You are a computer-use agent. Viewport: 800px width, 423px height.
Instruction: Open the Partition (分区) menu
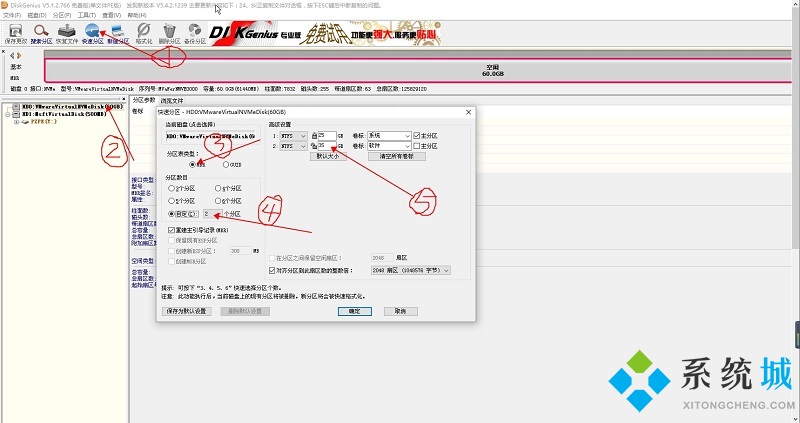click(61, 15)
